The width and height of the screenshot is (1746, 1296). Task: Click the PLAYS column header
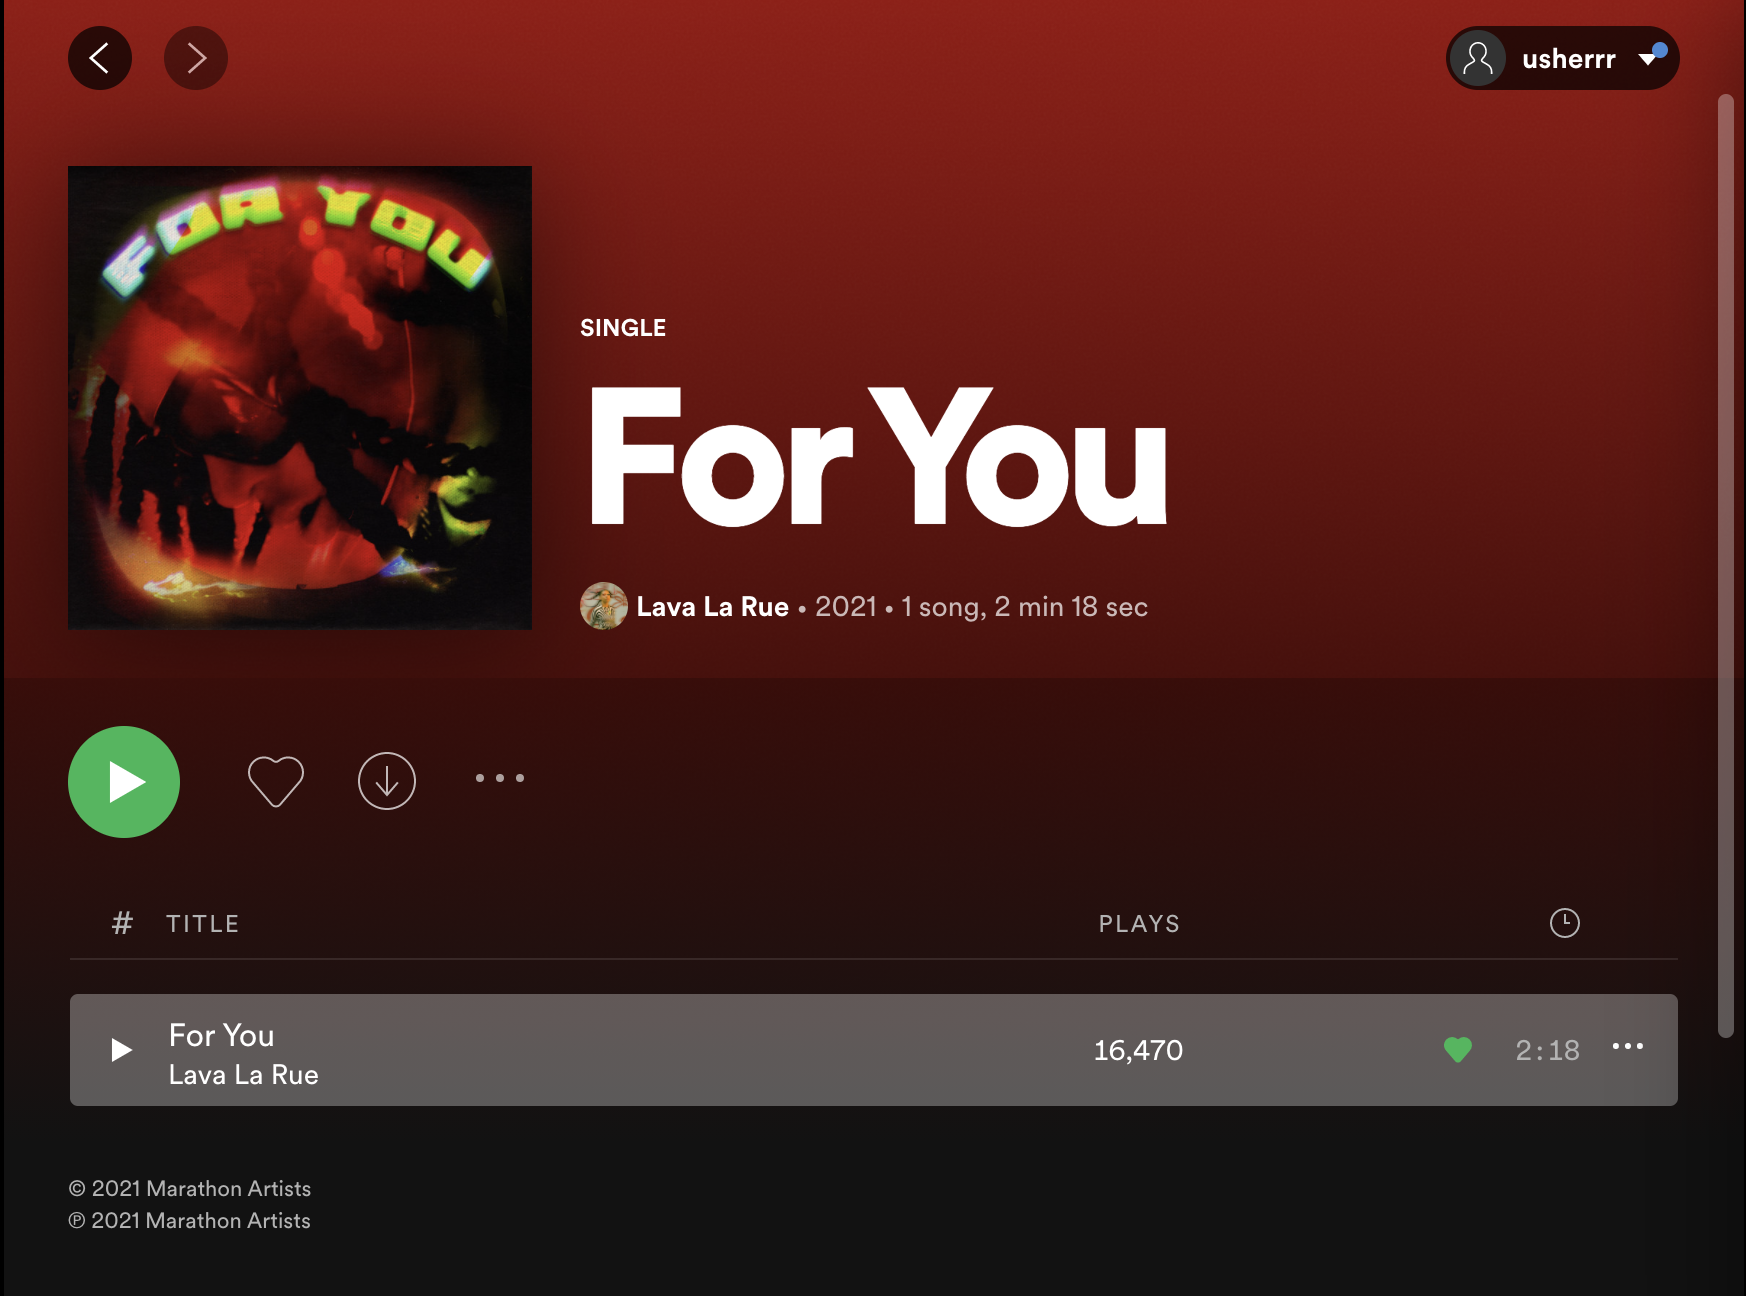1140,924
